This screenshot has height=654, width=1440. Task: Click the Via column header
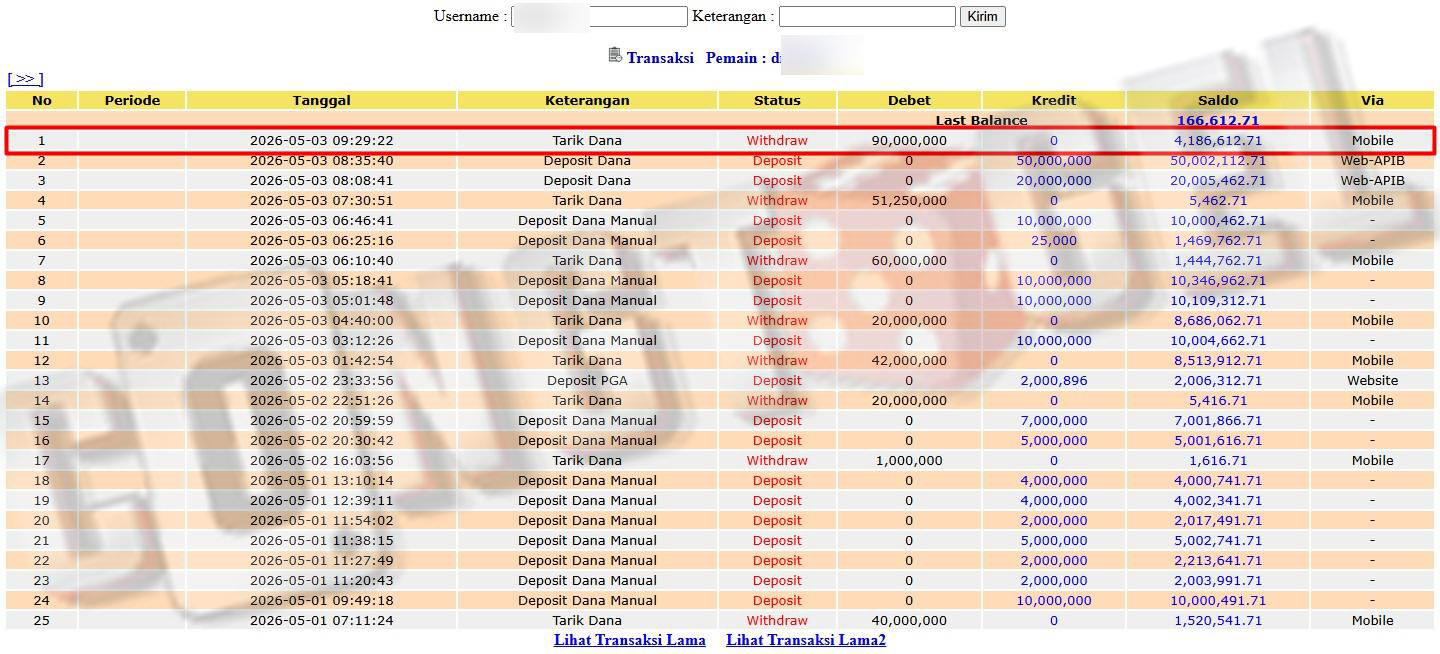1372,100
